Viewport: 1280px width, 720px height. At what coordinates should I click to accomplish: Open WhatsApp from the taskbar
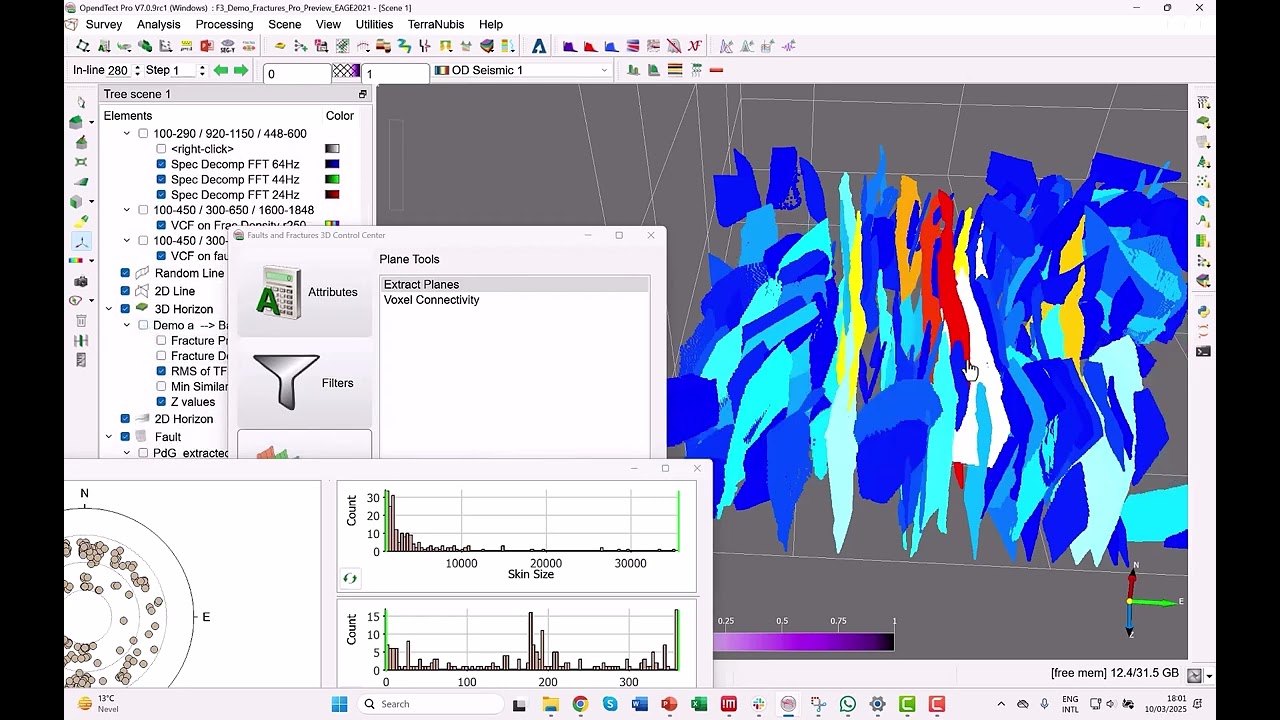click(848, 704)
